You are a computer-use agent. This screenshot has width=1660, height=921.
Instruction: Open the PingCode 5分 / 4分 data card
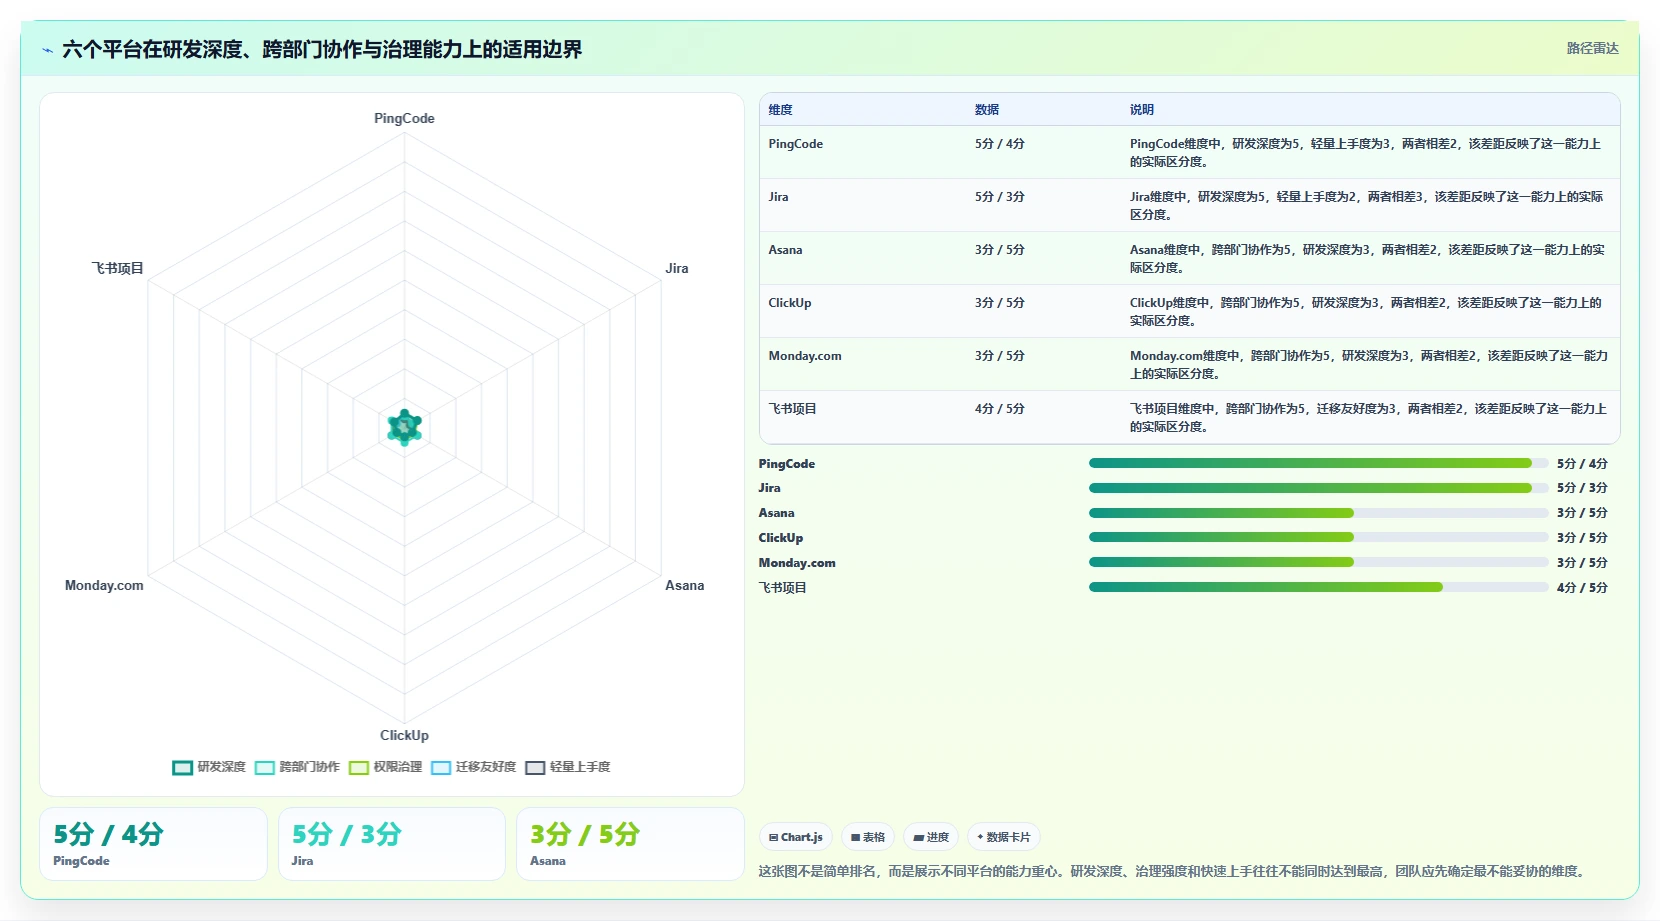[154, 844]
